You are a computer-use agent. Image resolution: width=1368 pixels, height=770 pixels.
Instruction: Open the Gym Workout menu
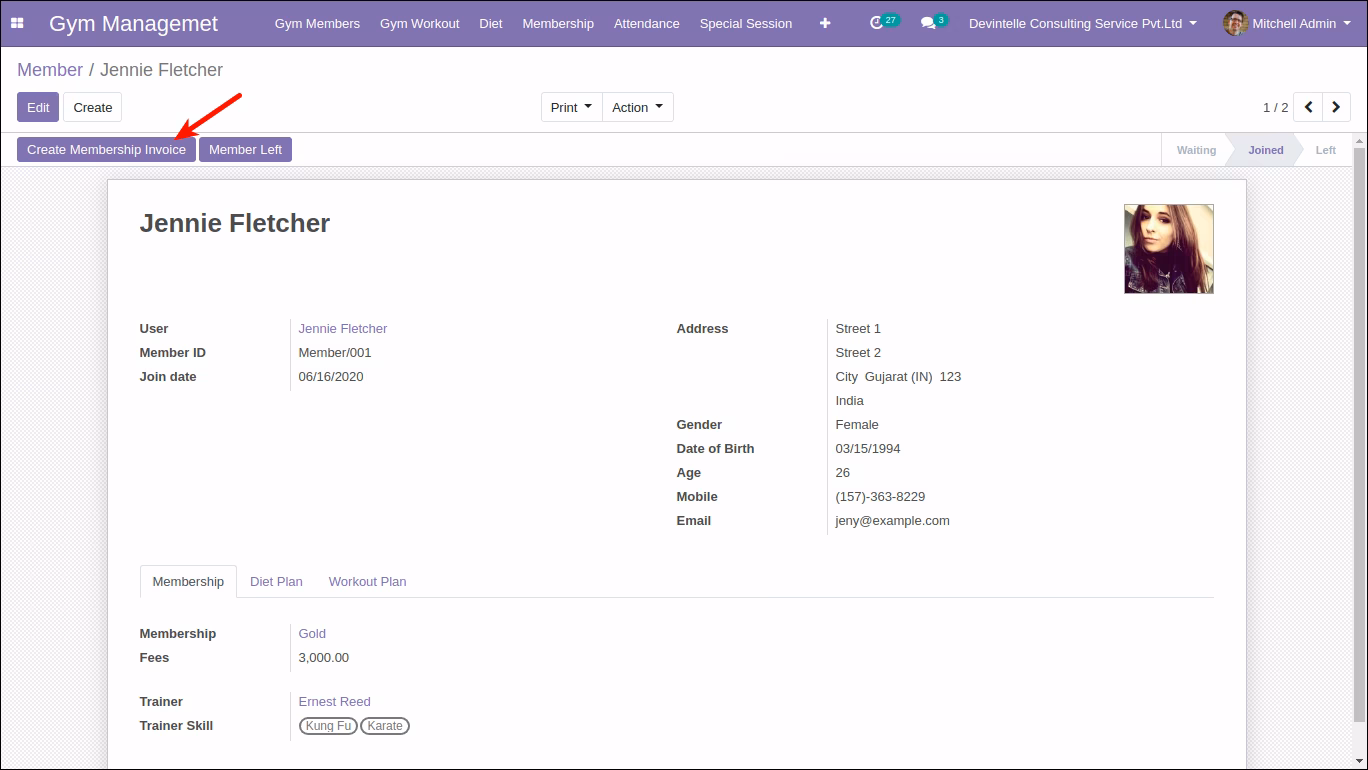click(420, 23)
